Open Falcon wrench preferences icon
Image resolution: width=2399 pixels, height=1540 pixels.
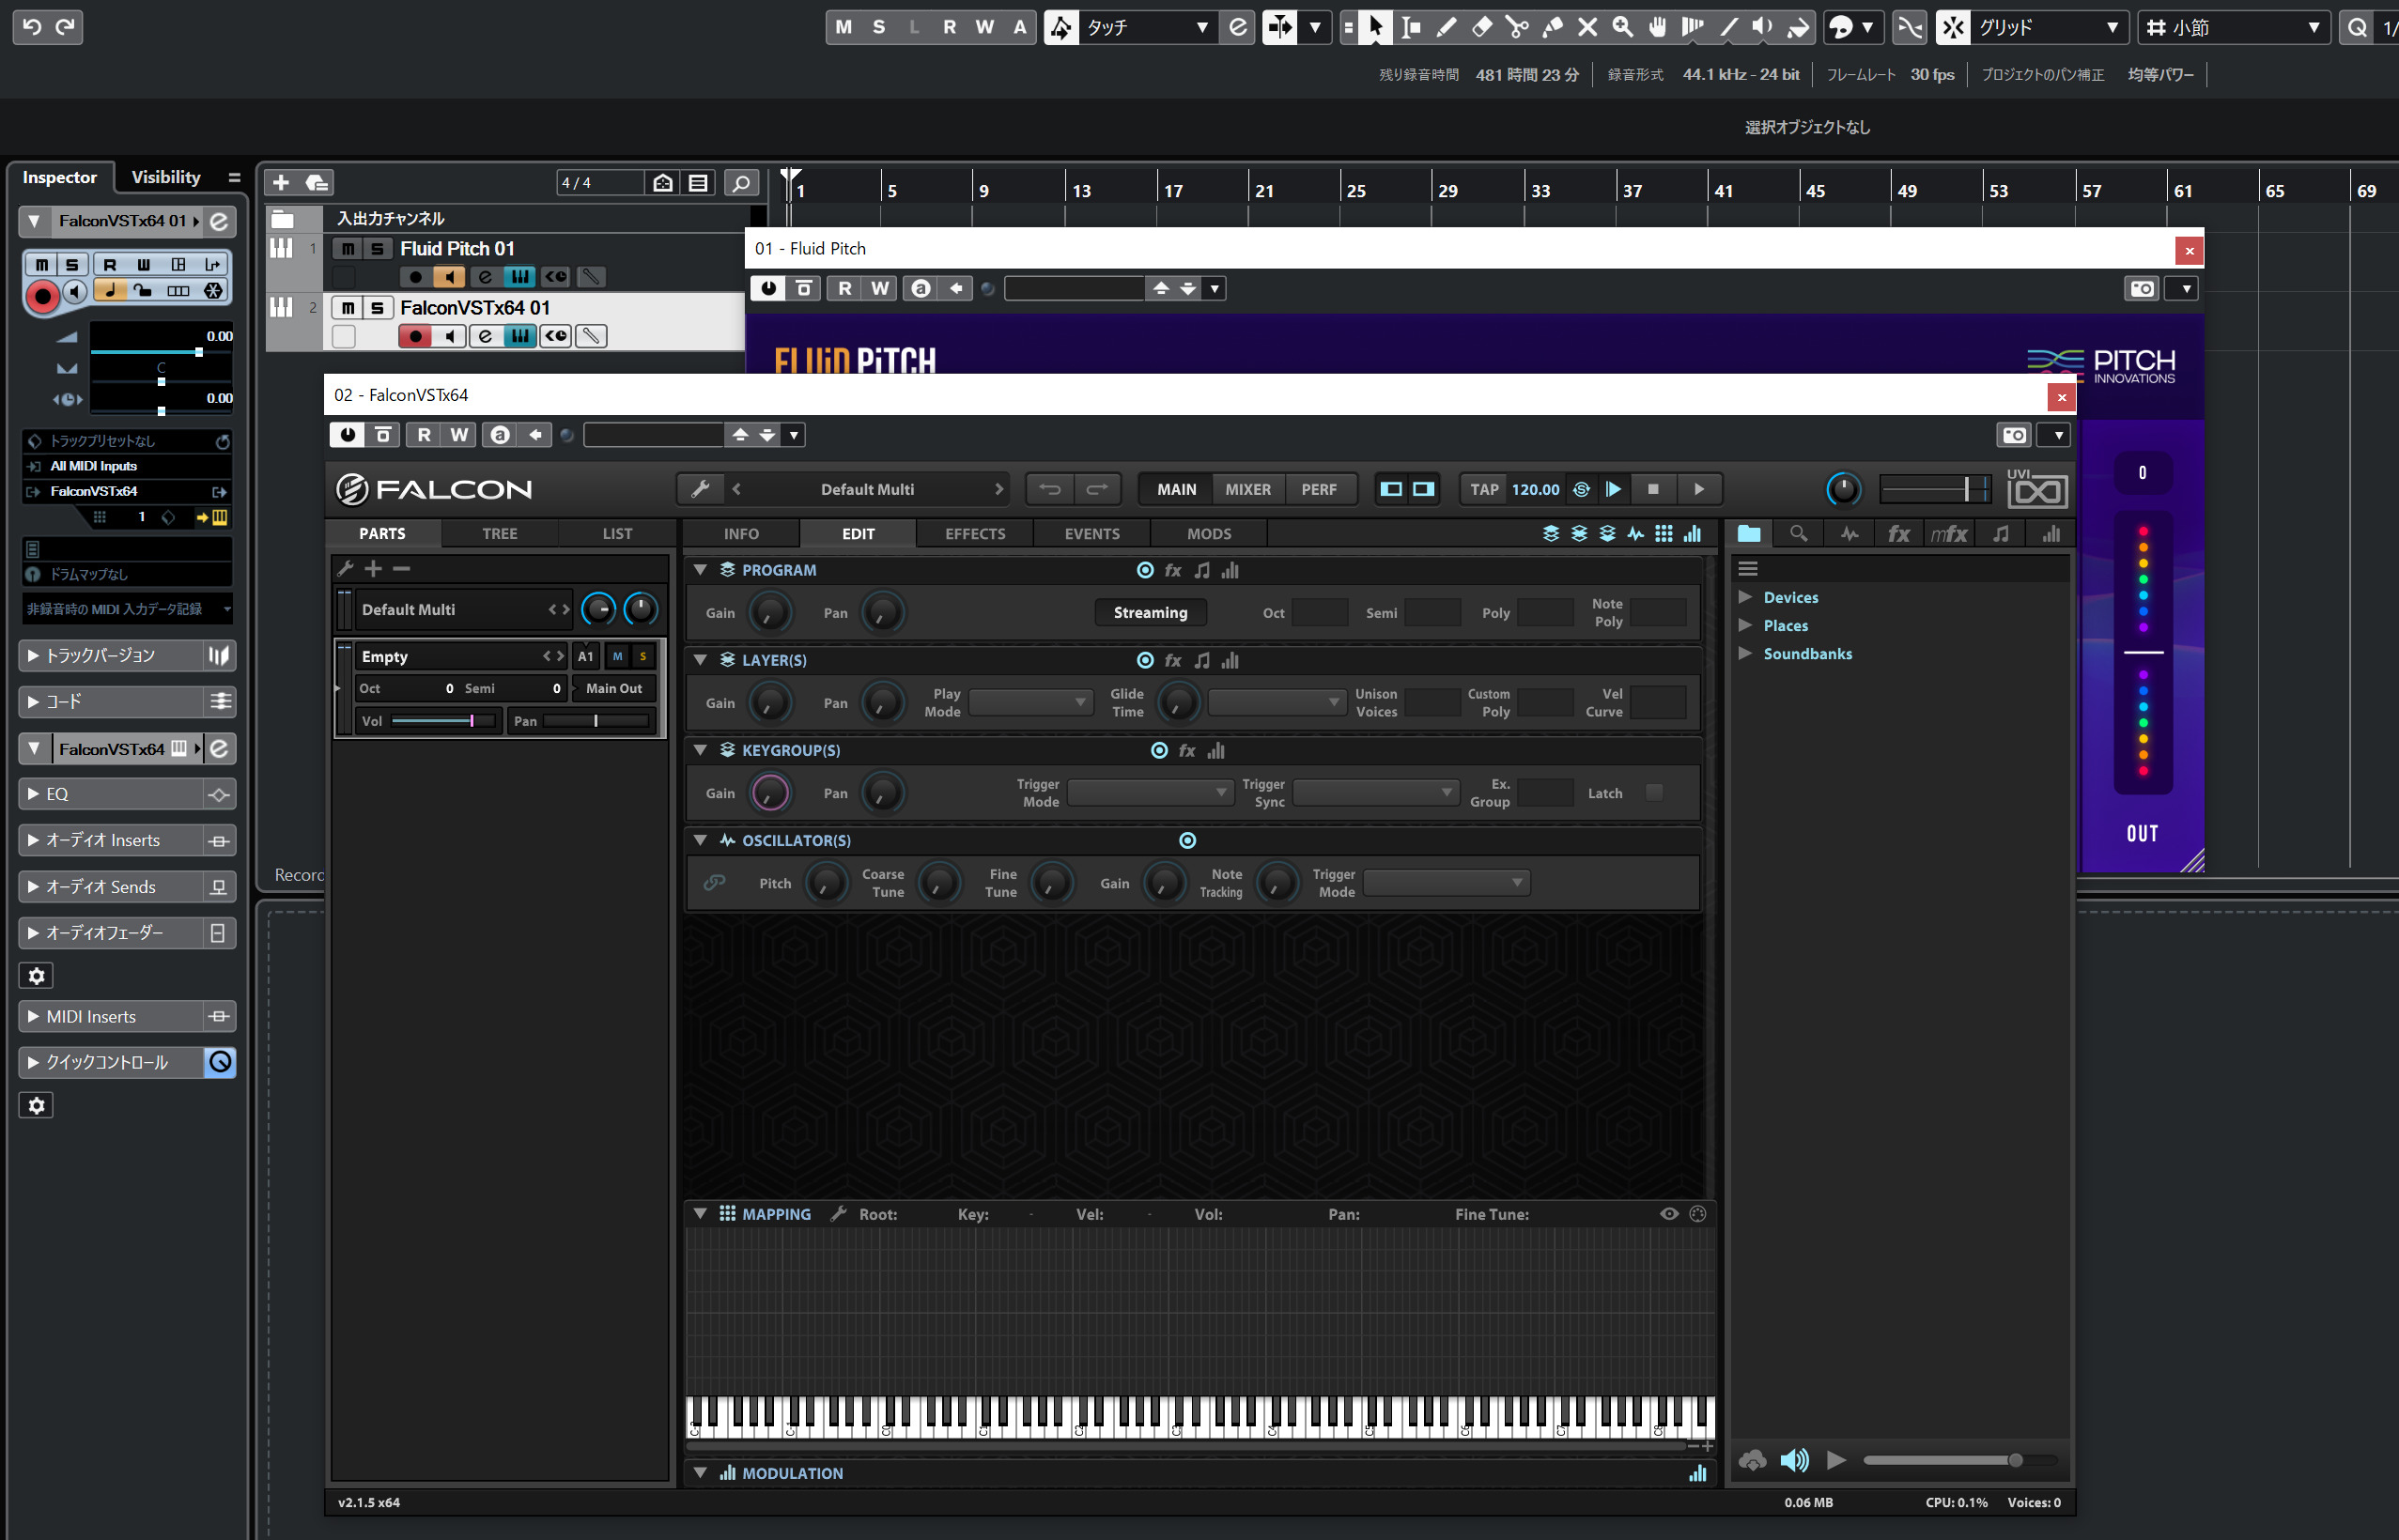700,489
